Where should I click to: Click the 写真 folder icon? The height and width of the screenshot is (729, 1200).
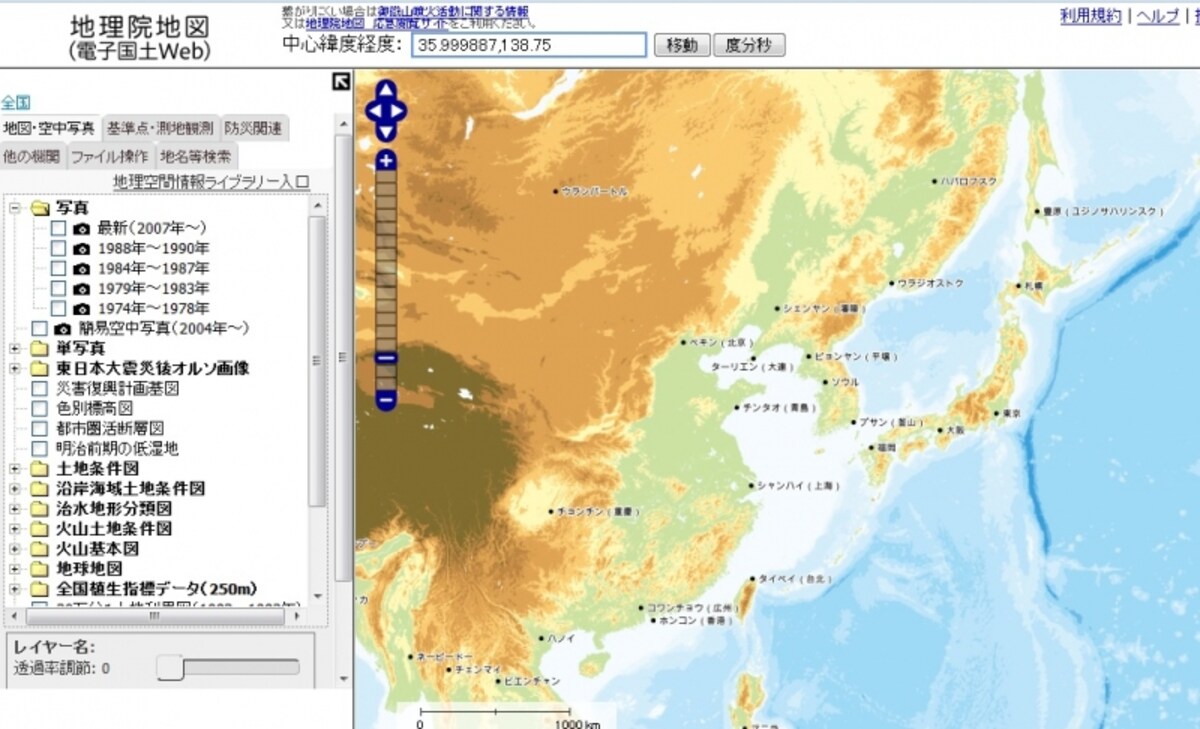(40, 208)
